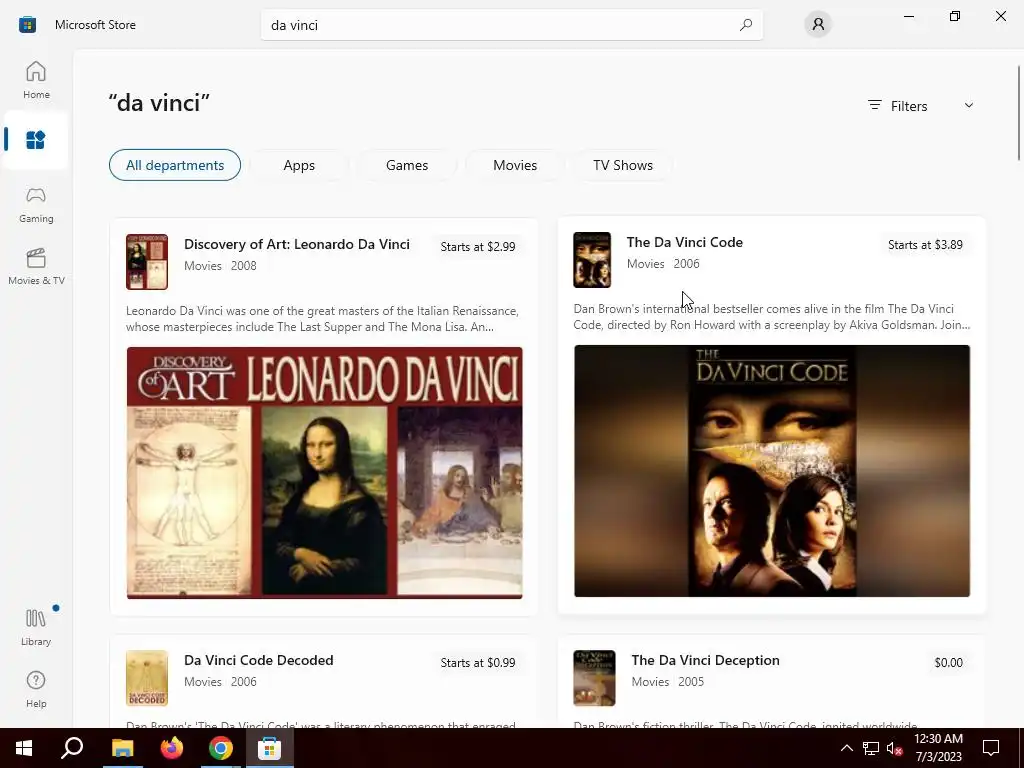
Task: Click small Da Vinci Deception poster thumbnail
Action: 594,678
